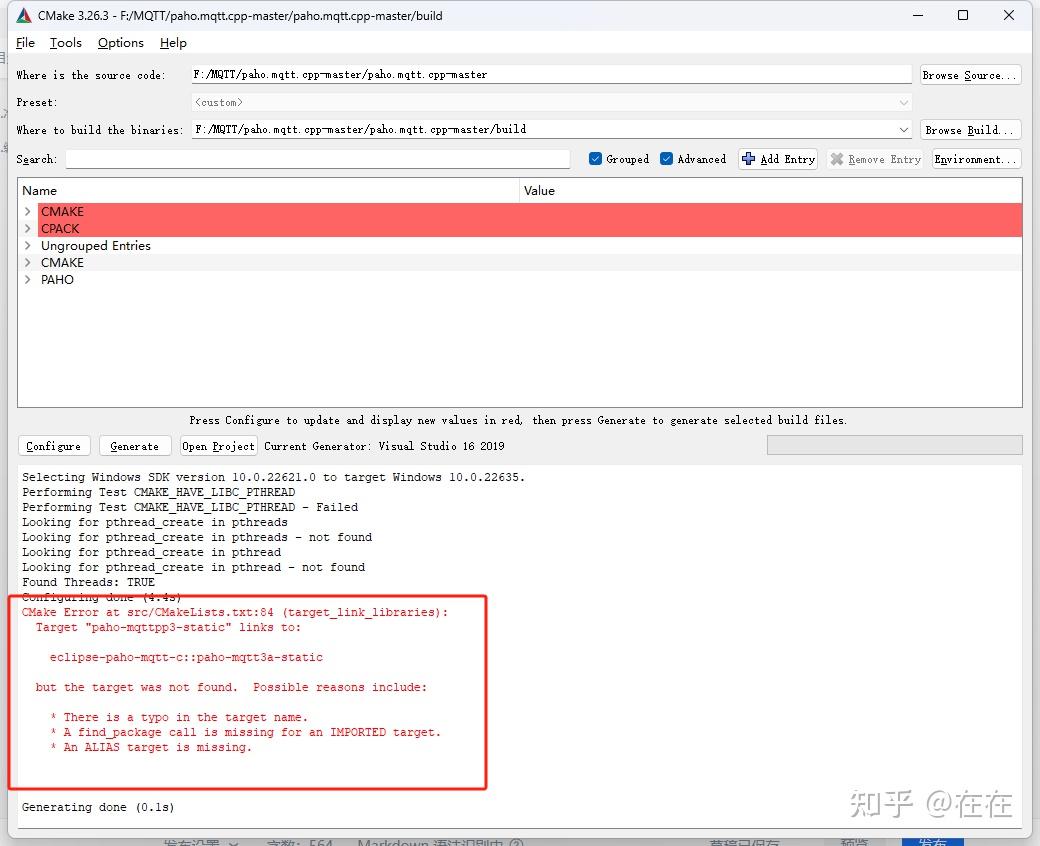This screenshot has height=846, width=1040.
Task: Expand the Ungrouped Entries group
Action: coord(27,245)
